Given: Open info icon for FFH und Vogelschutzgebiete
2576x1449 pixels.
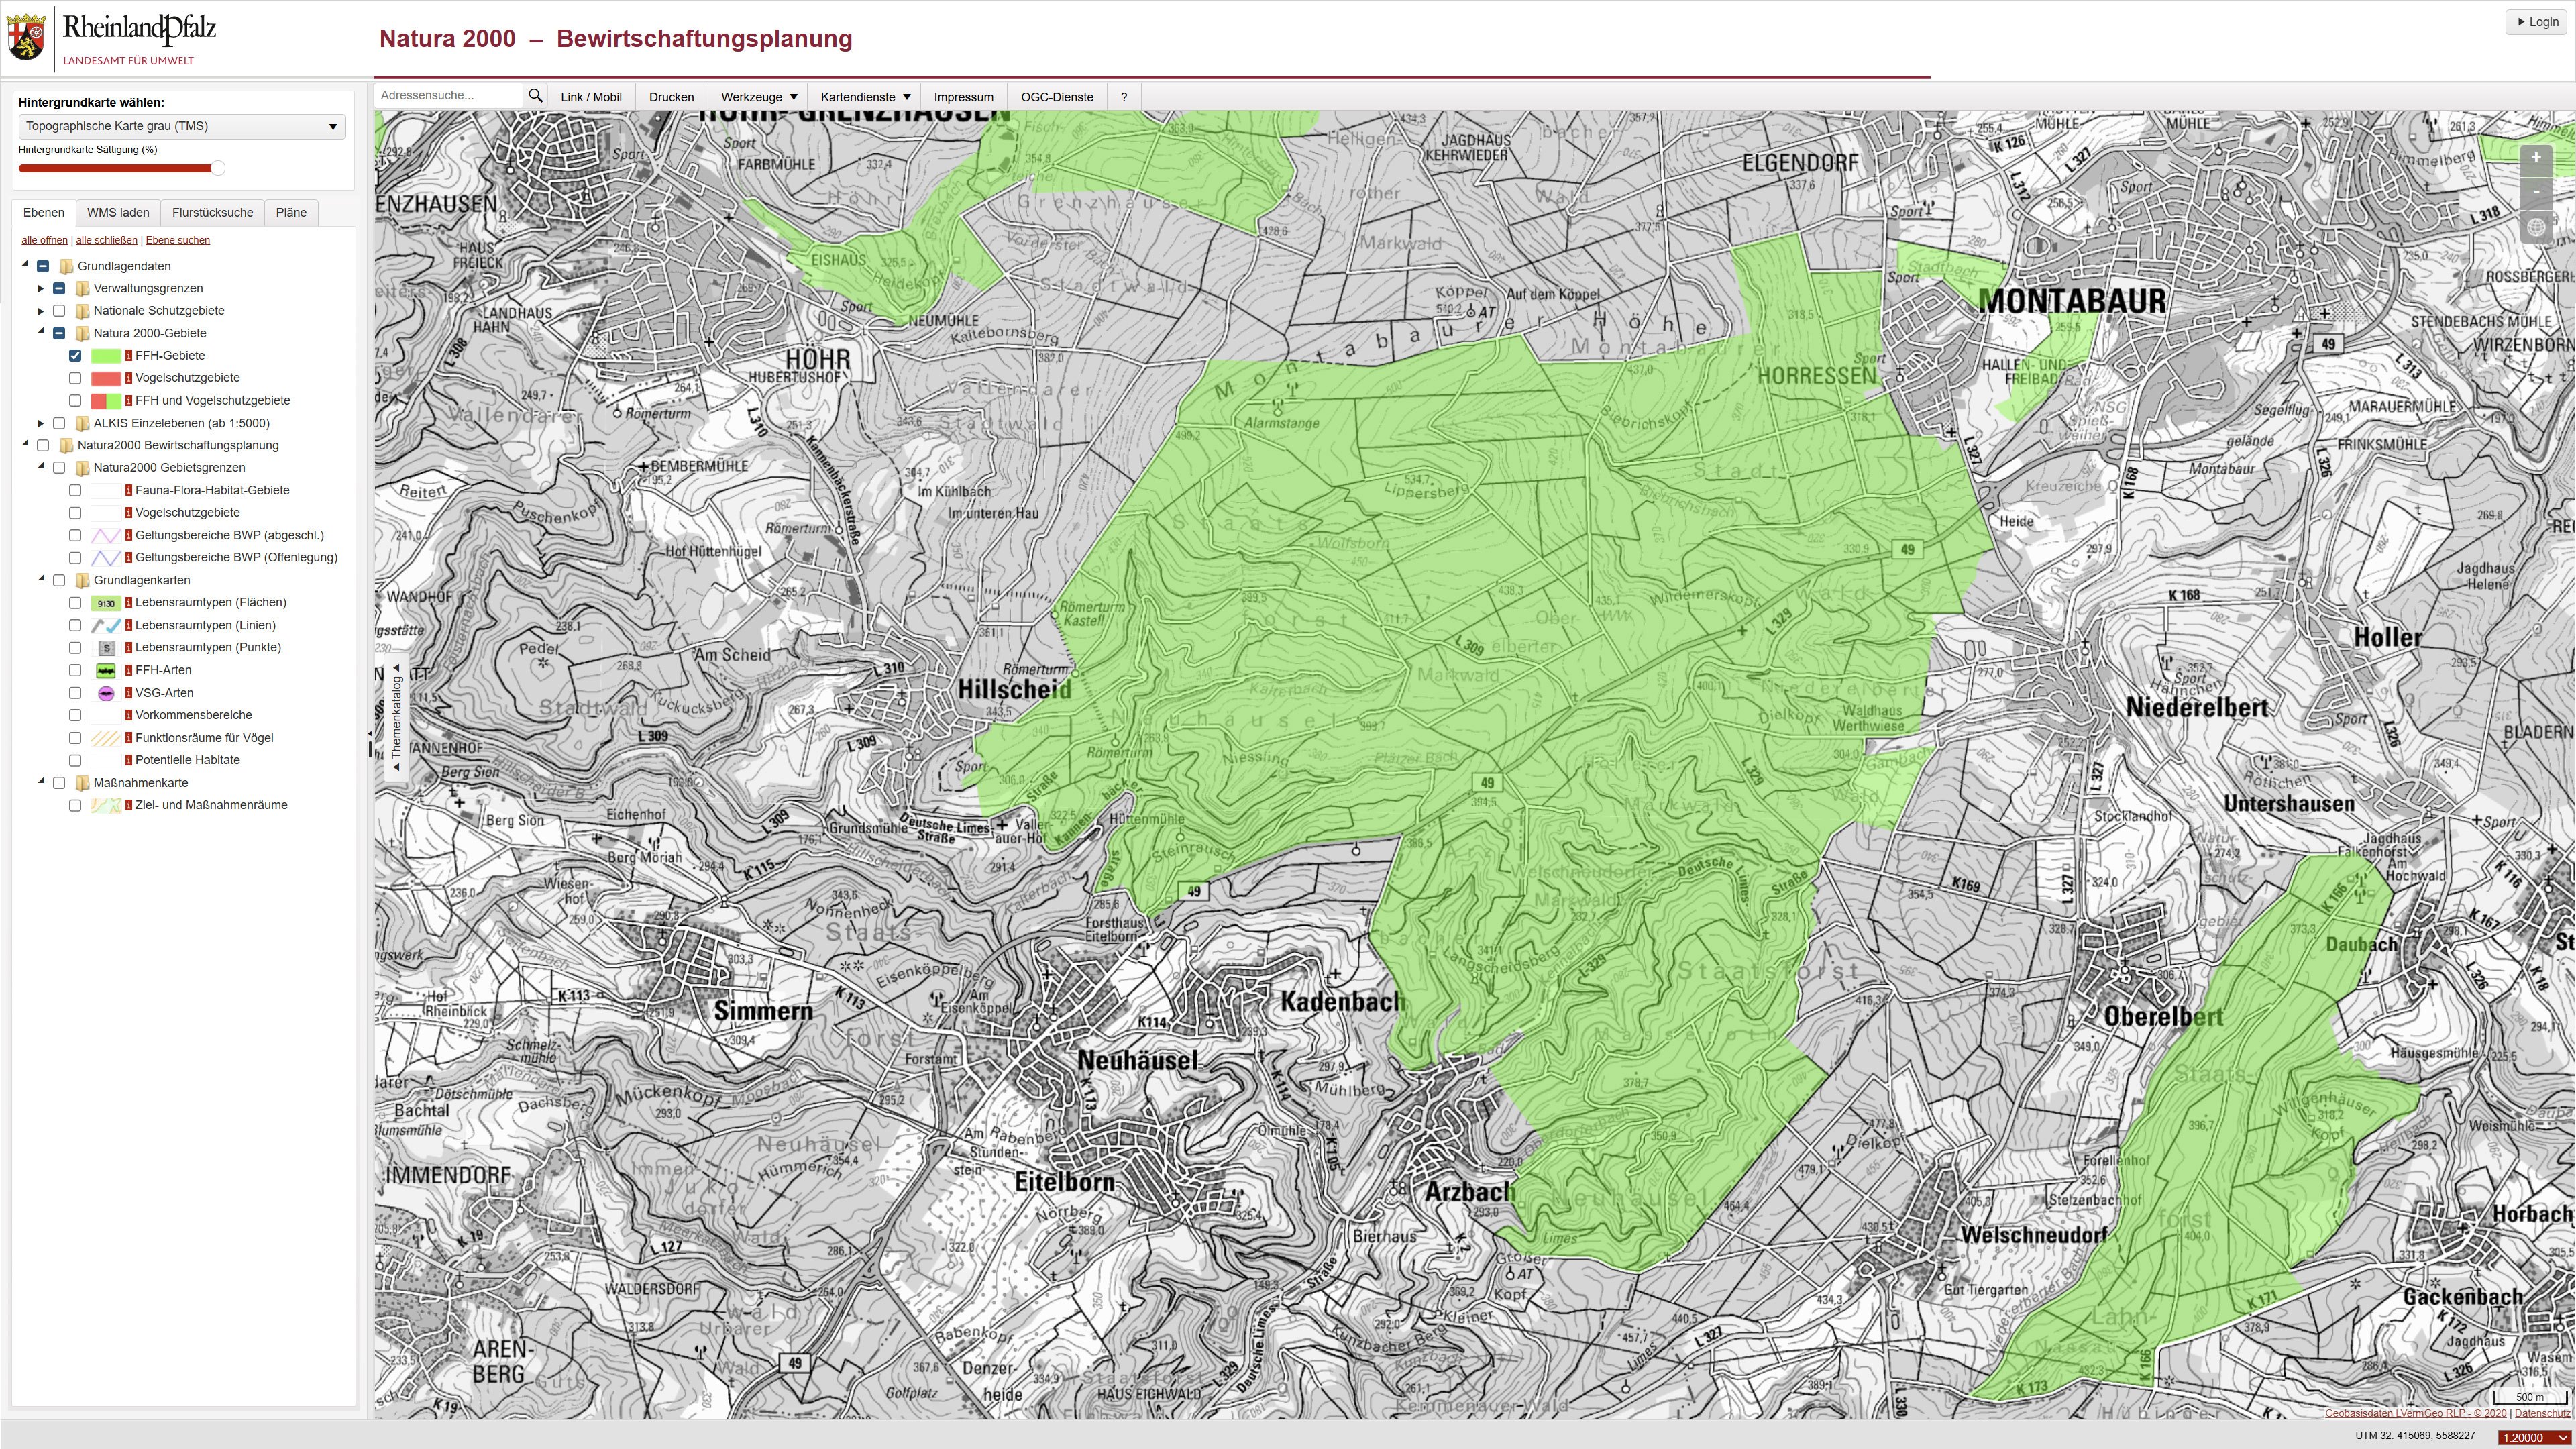Looking at the screenshot, I should [128, 401].
